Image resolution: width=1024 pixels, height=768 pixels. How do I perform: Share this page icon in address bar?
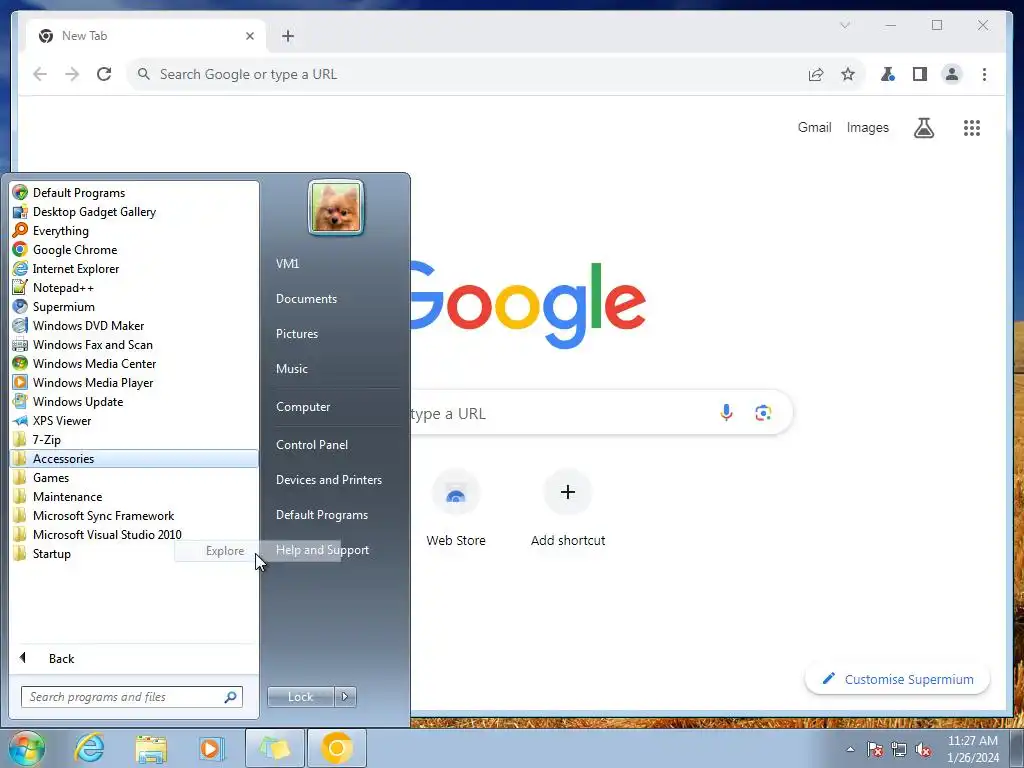click(816, 74)
